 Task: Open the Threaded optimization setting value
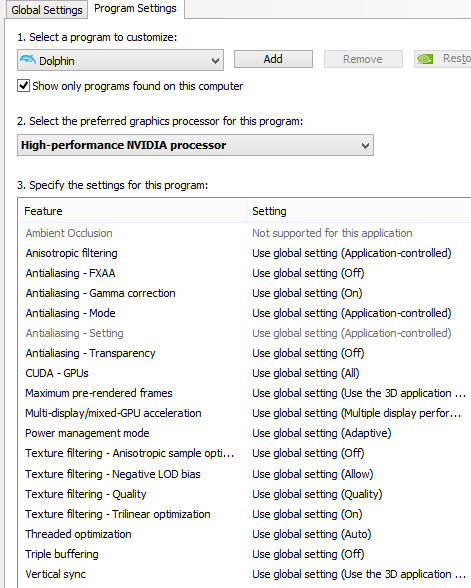click(312, 534)
